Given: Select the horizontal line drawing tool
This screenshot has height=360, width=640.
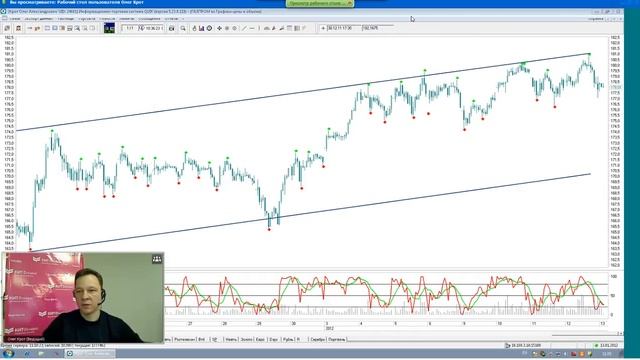Looking at the screenshot, I should [252, 28].
